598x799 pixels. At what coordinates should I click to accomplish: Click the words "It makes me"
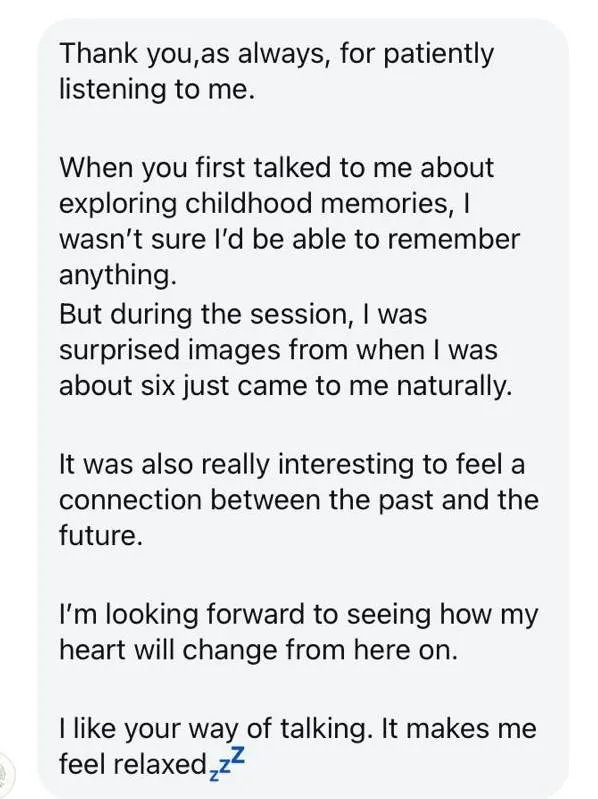tap(459, 728)
